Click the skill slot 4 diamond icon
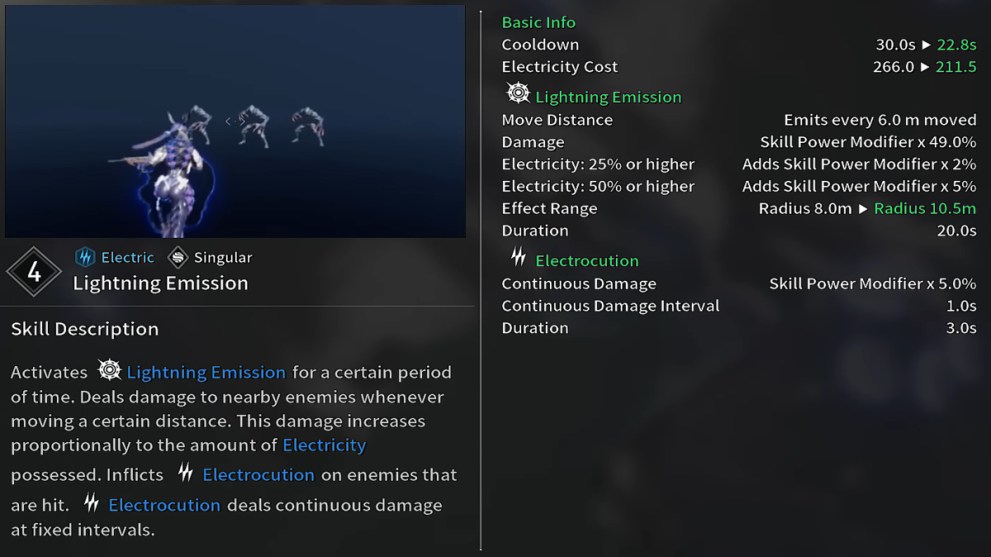This screenshot has height=557, width=991. coord(34,272)
